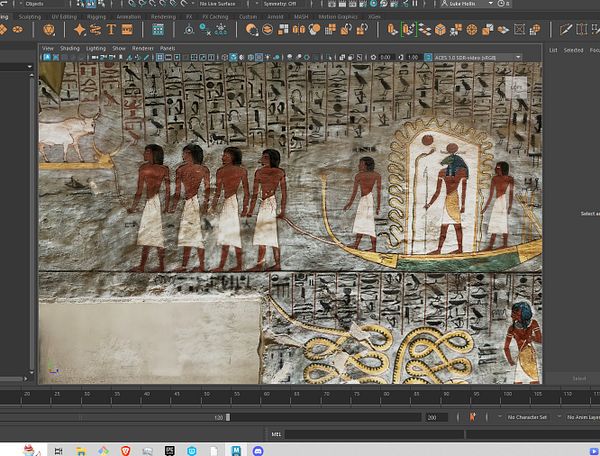This screenshot has height=456, width=600.
Task: Open the Shading panel menu
Action: coord(70,47)
